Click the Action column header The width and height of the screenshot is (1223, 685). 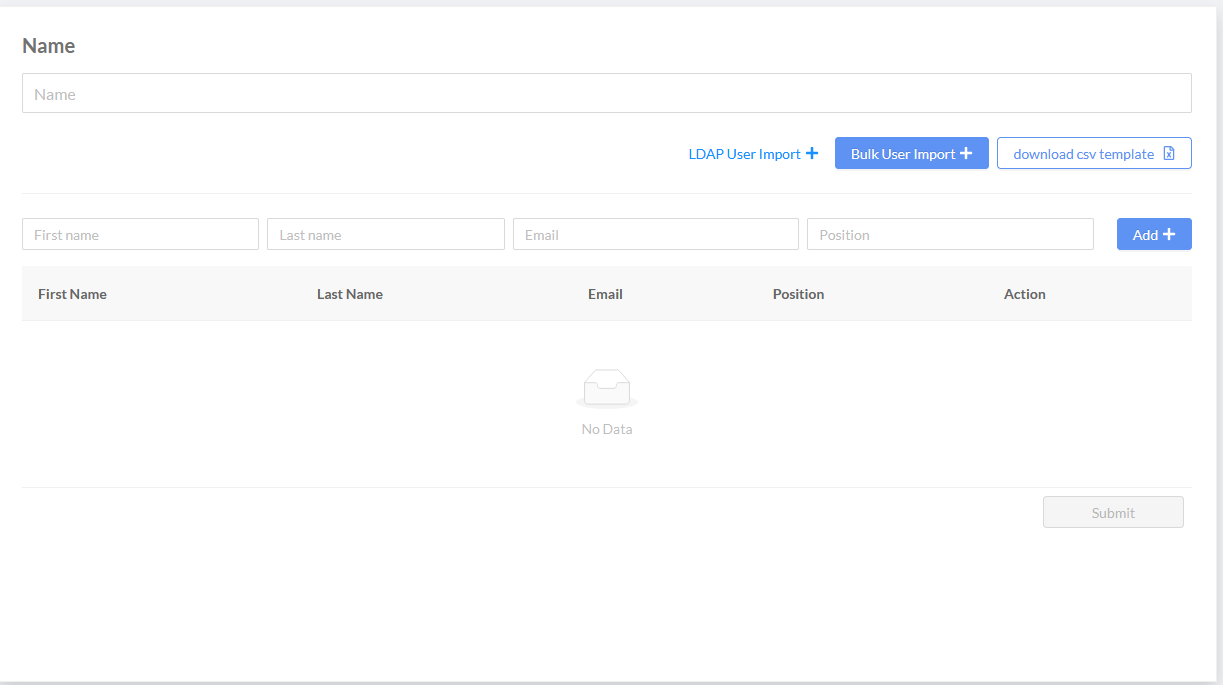click(x=1024, y=294)
